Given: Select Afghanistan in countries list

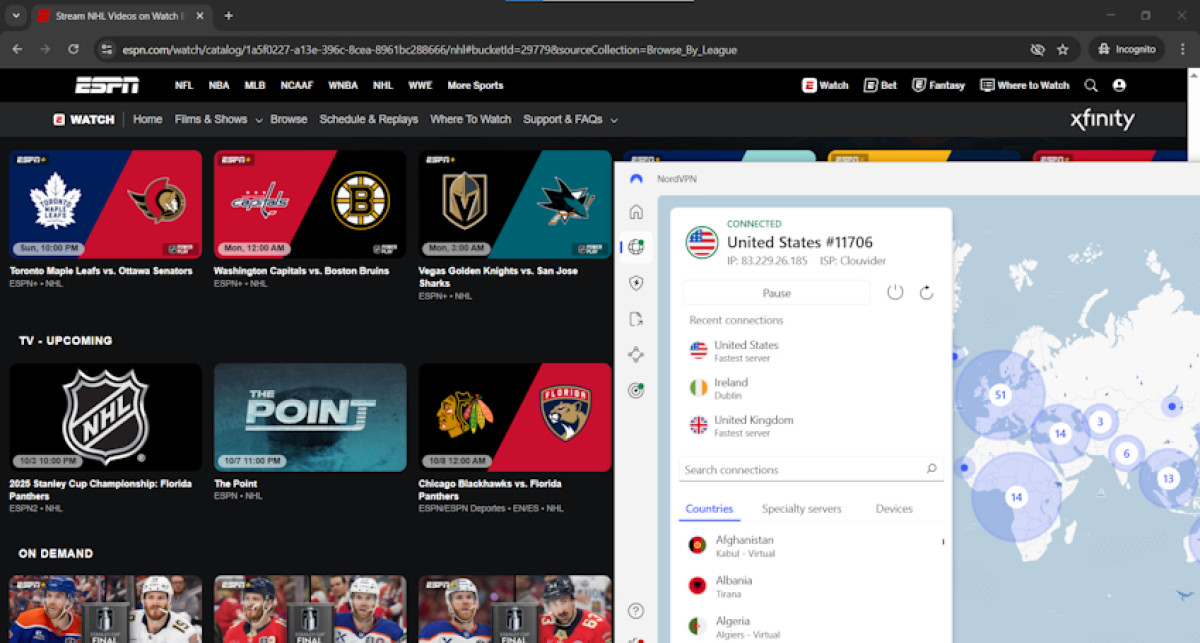Looking at the screenshot, I should coord(811,545).
